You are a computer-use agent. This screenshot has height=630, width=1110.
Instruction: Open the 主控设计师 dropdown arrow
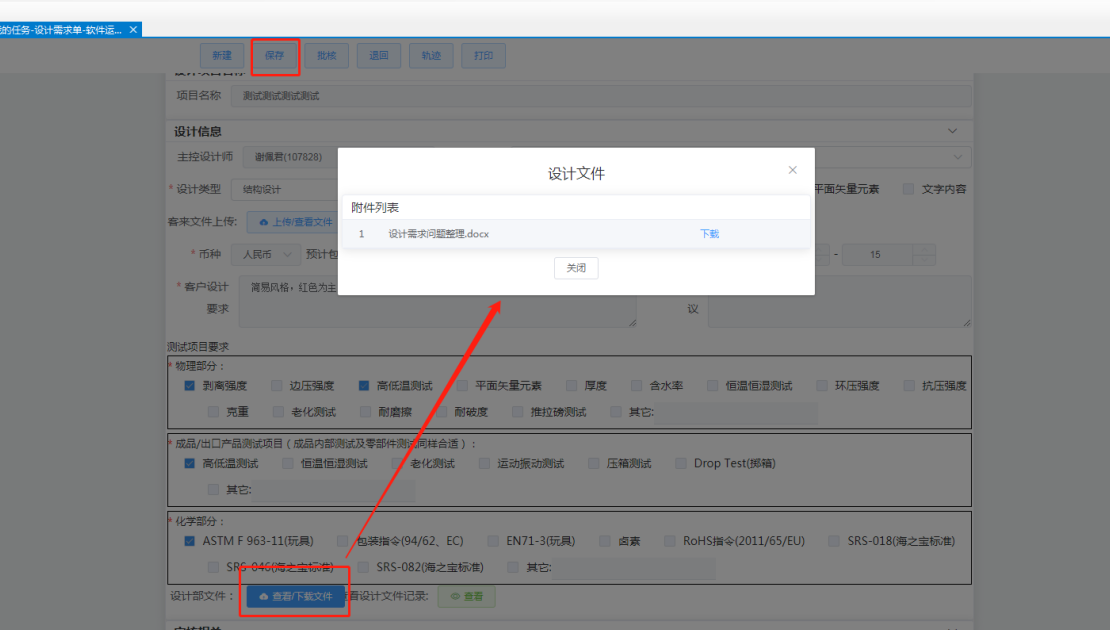pyautogui.click(x=957, y=157)
